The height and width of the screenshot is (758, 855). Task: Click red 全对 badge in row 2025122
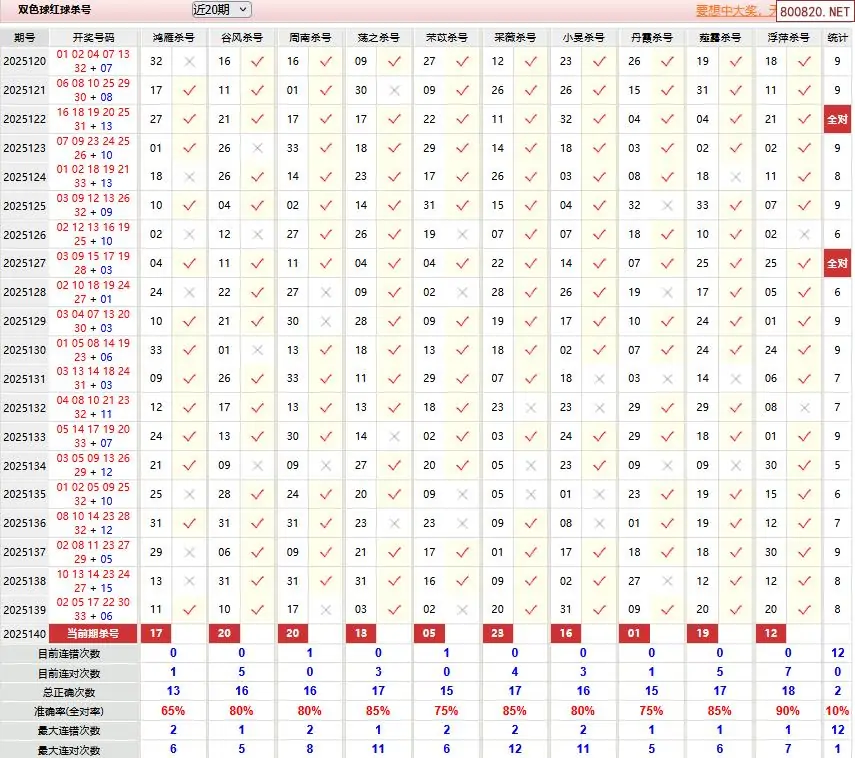point(838,119)
